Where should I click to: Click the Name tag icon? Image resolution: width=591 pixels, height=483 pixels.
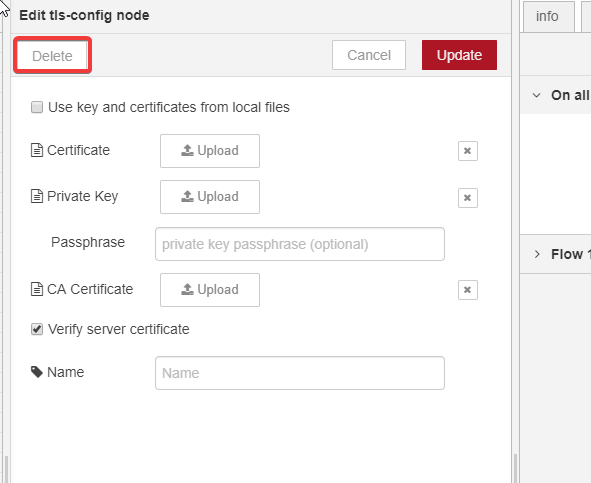[37, 372]
